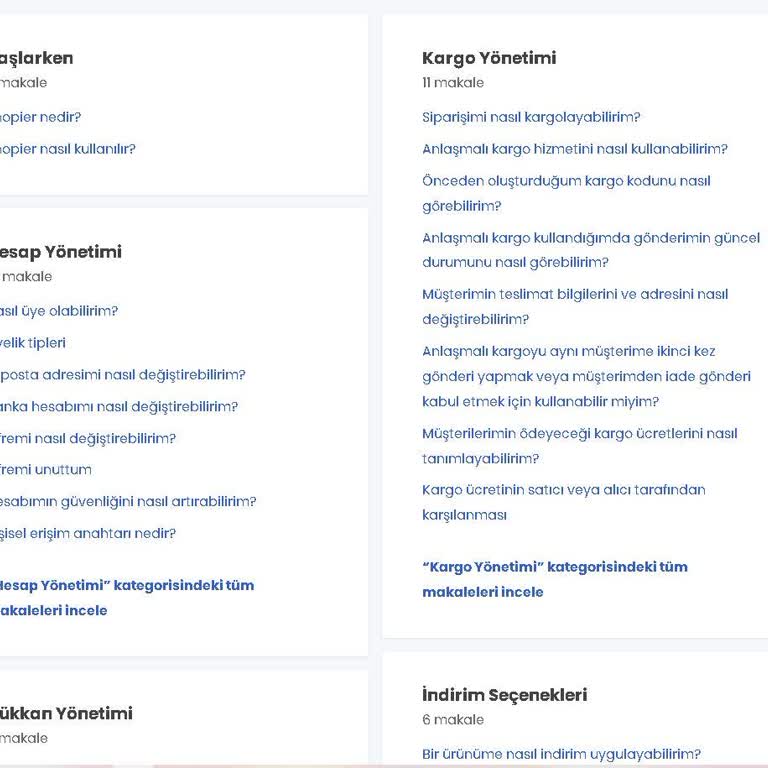Open 'hesabımı nasıl değiştirebilirim?' bank account article
Screen dimensions: 768x768
tap(119, 407)
